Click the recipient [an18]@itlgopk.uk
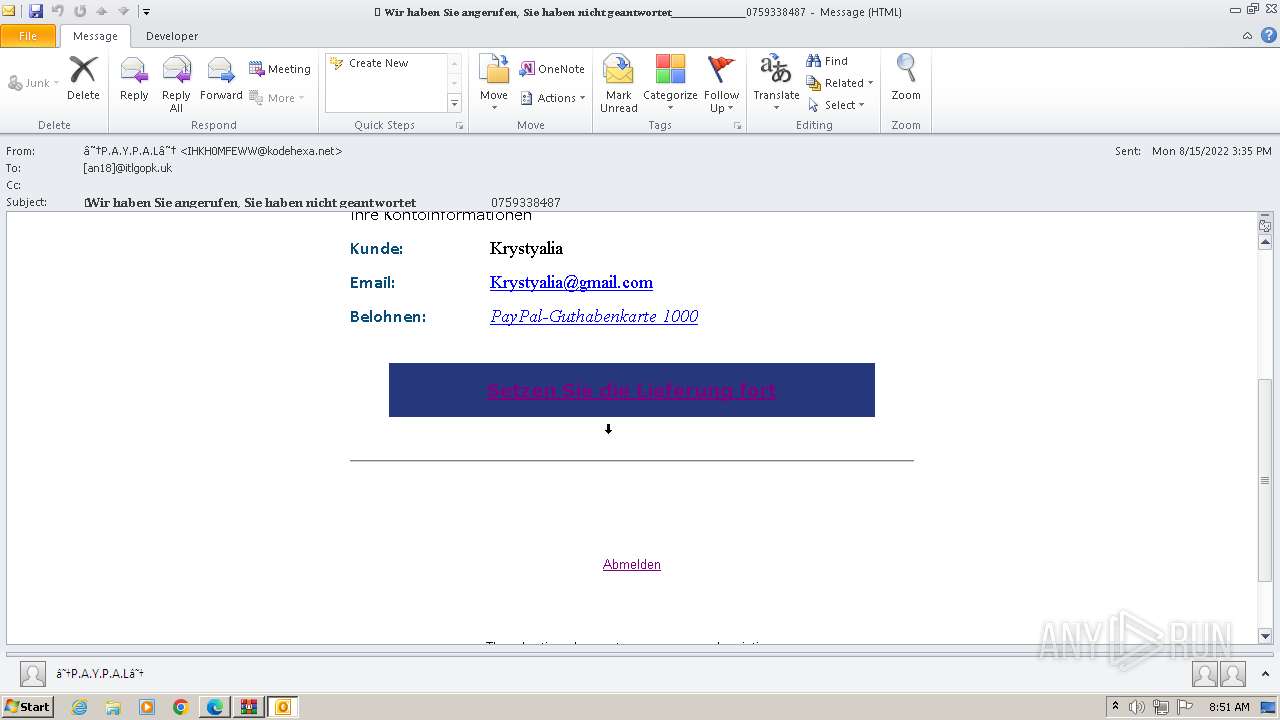This screenshot has height=720, width=1280. 128,168
